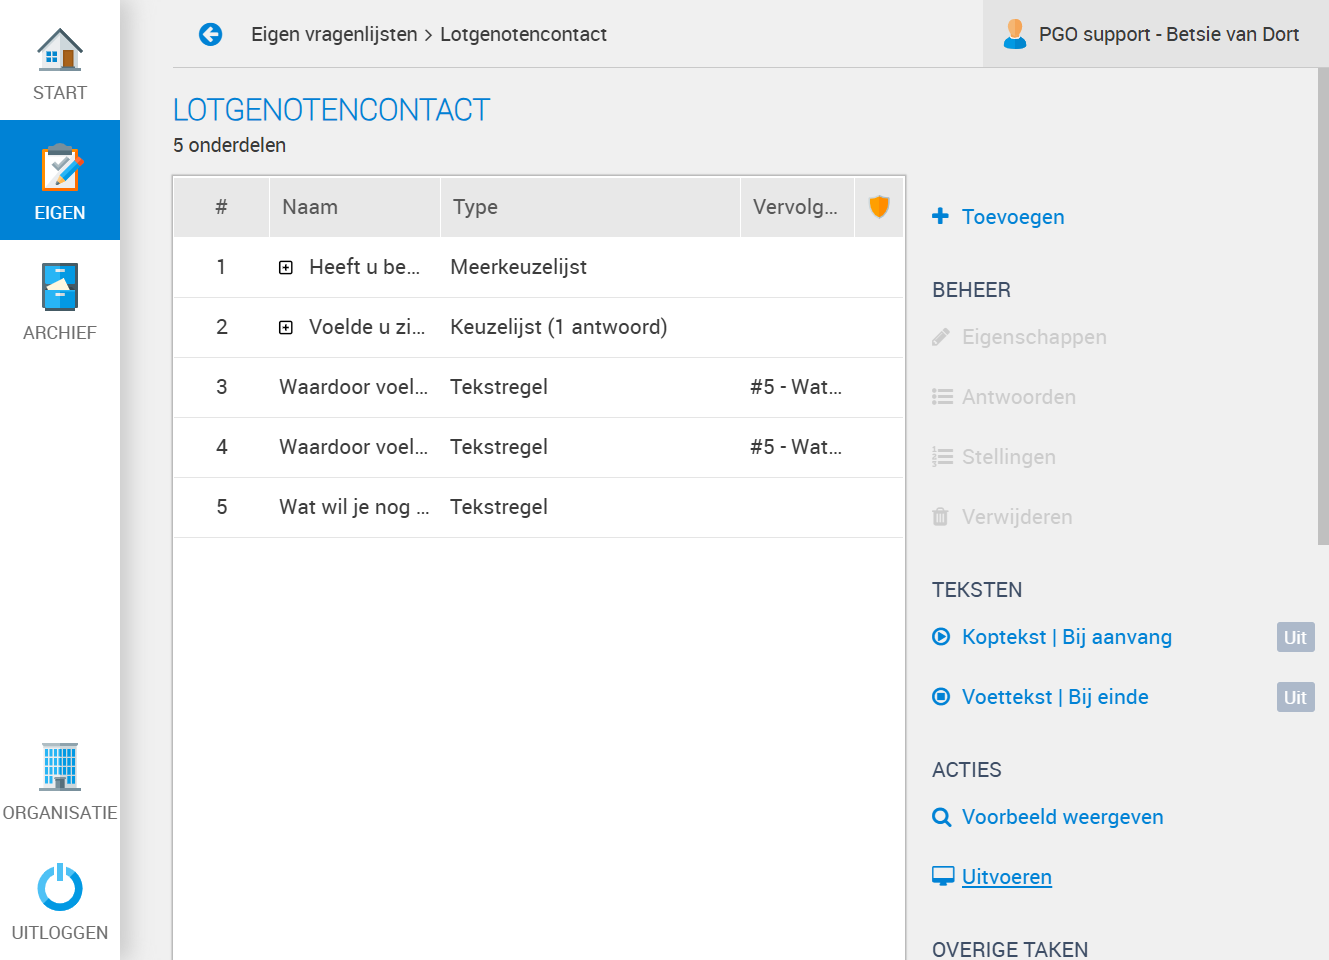Click the blue back arrow icon
Screen dimensions: 1329x960
click(x=210, y=34)
